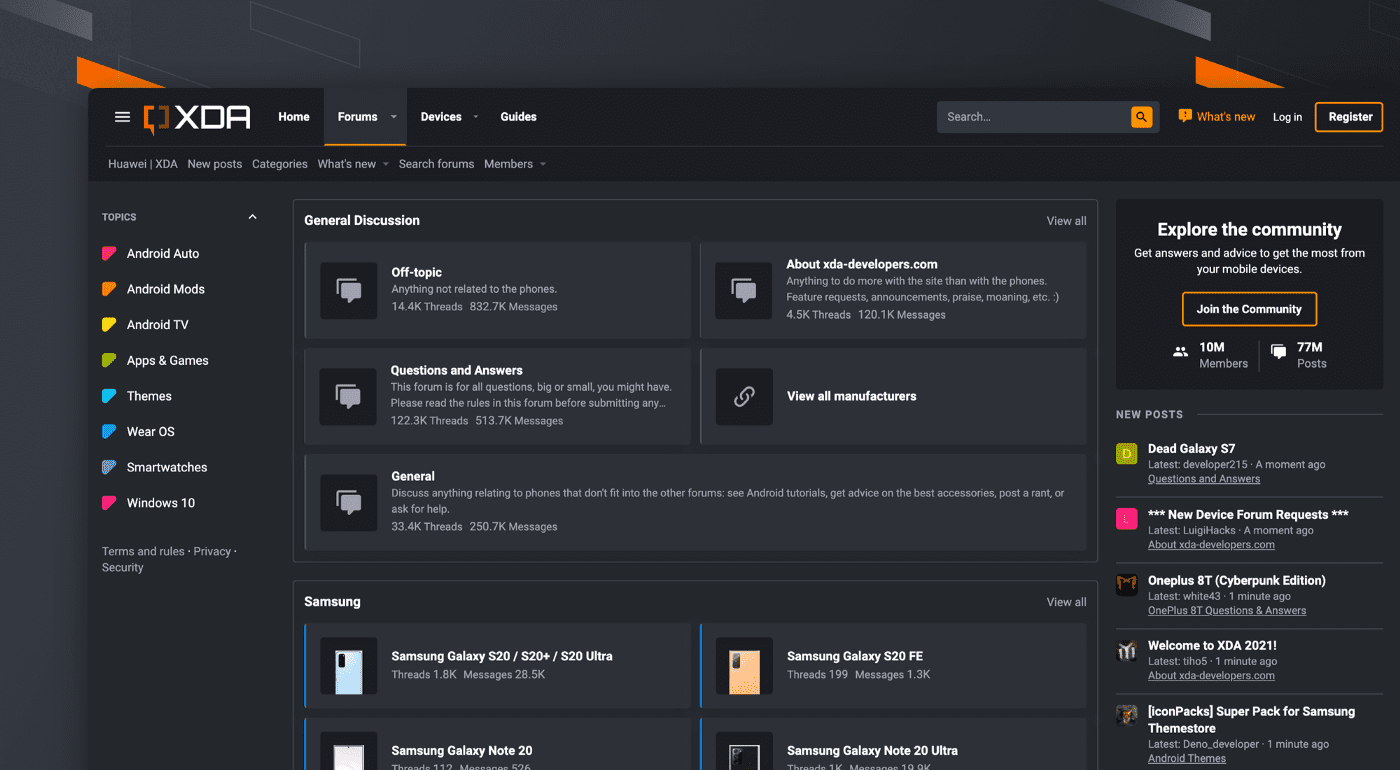Click the "Questions and Answers" link under Dead Galaxy S7
This screenshot has width=1400, height=770.
pos(1204,479)
